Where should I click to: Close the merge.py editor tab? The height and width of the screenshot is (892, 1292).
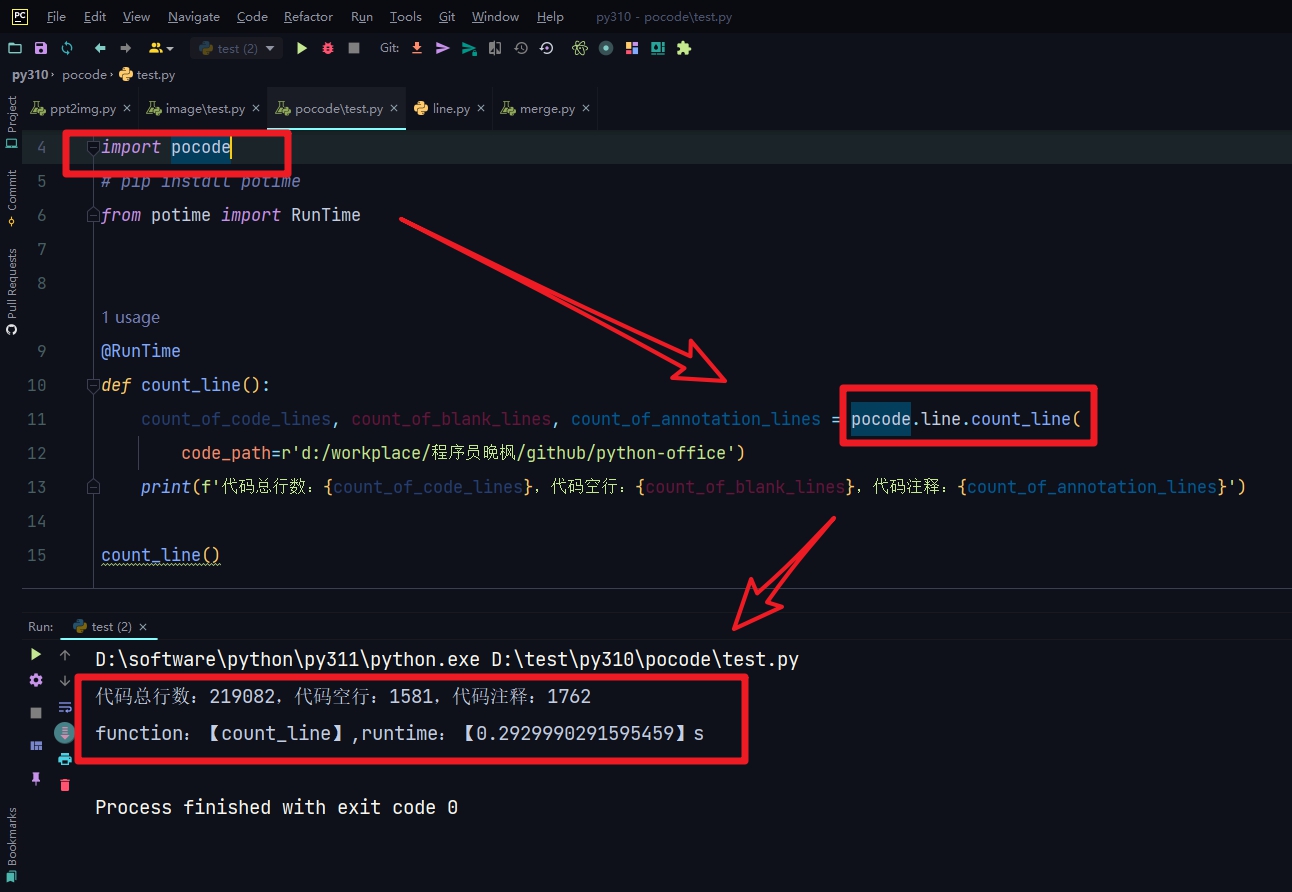(x=586, y=109)
